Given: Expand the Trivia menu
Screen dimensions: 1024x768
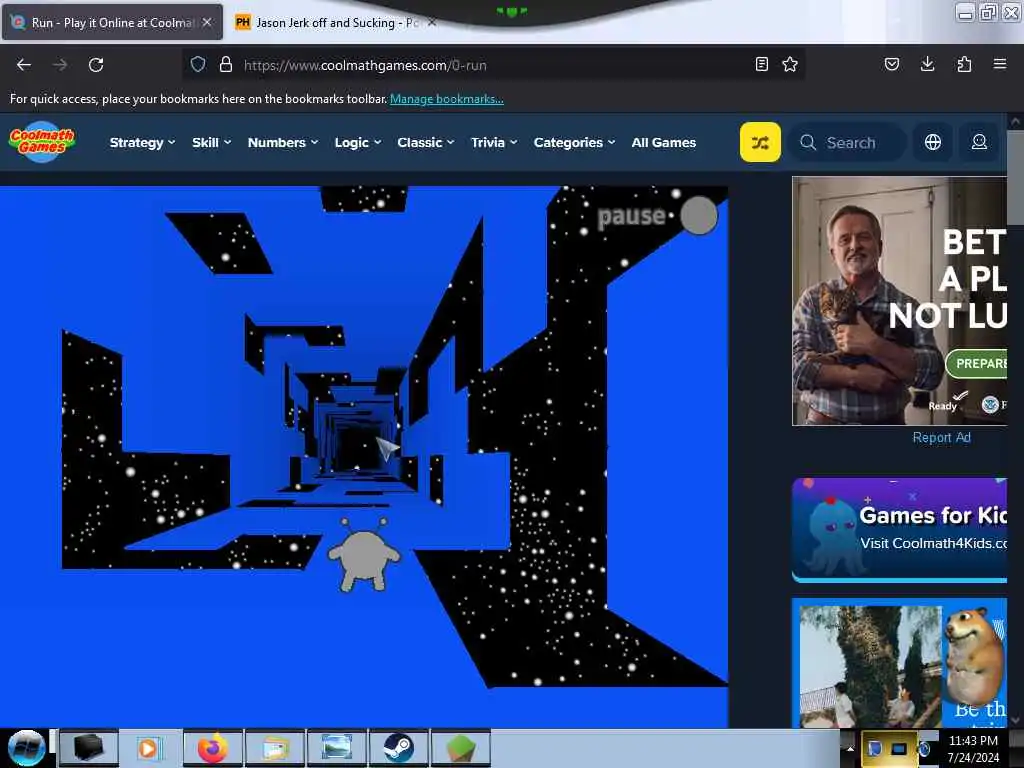Looking at the screenshot, I should click(494, 142).
